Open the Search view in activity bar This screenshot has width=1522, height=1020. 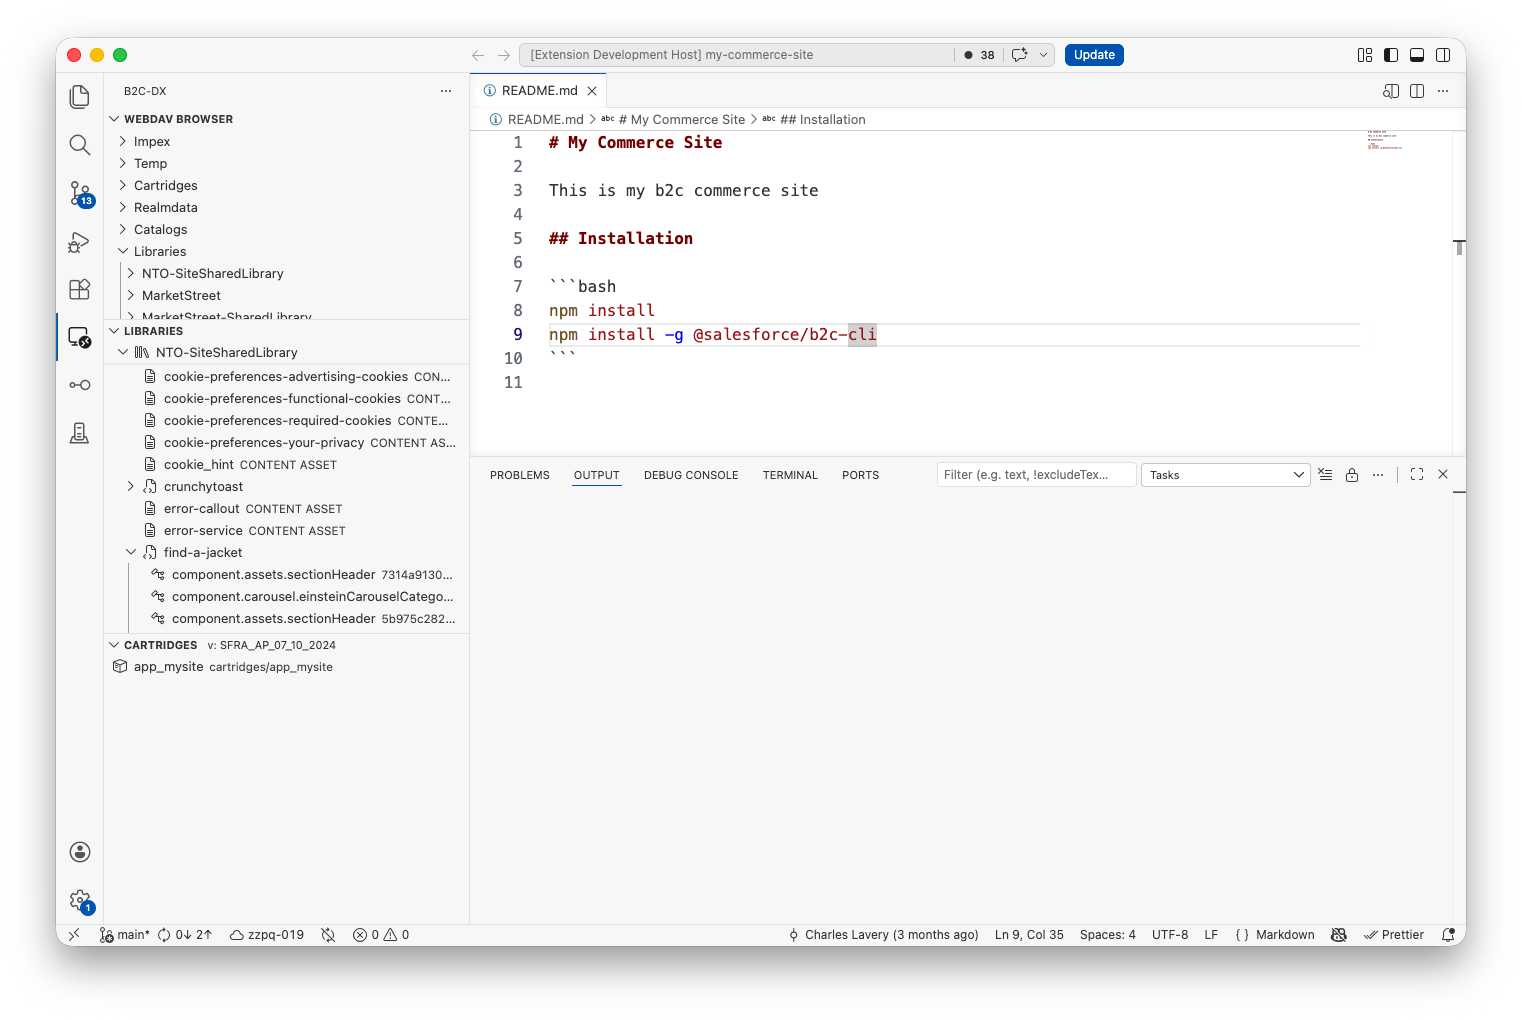pos(80,145)
